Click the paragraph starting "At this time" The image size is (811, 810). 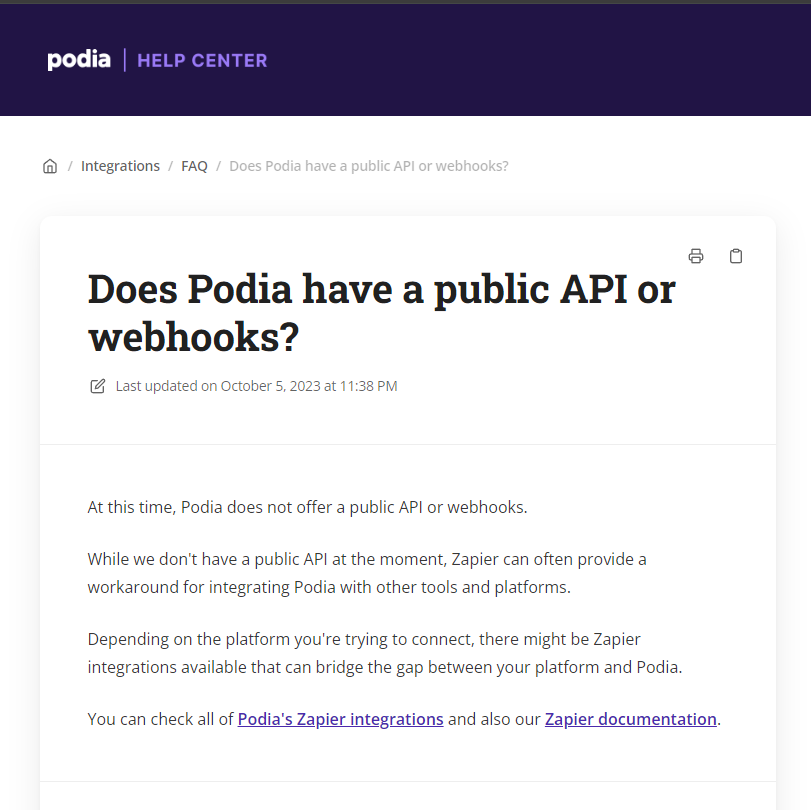[307, 507]
